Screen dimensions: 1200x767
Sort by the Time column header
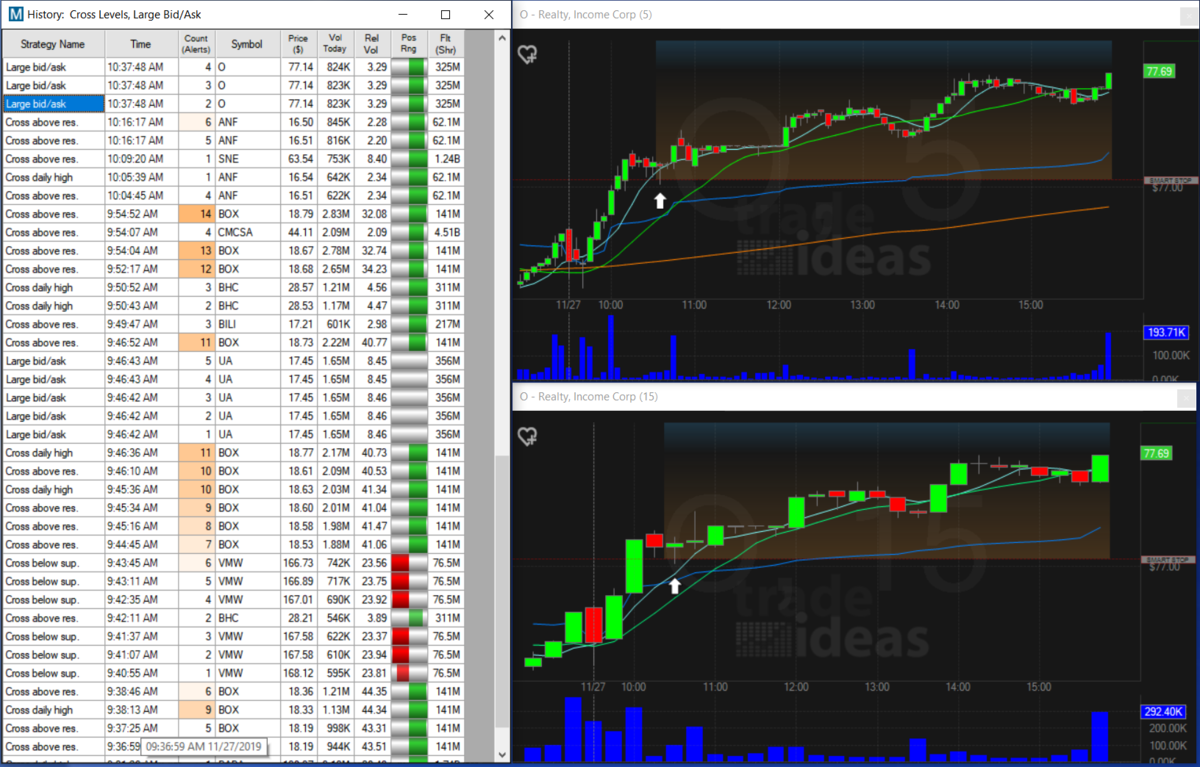pyautogui.click(x=140, y=44)
